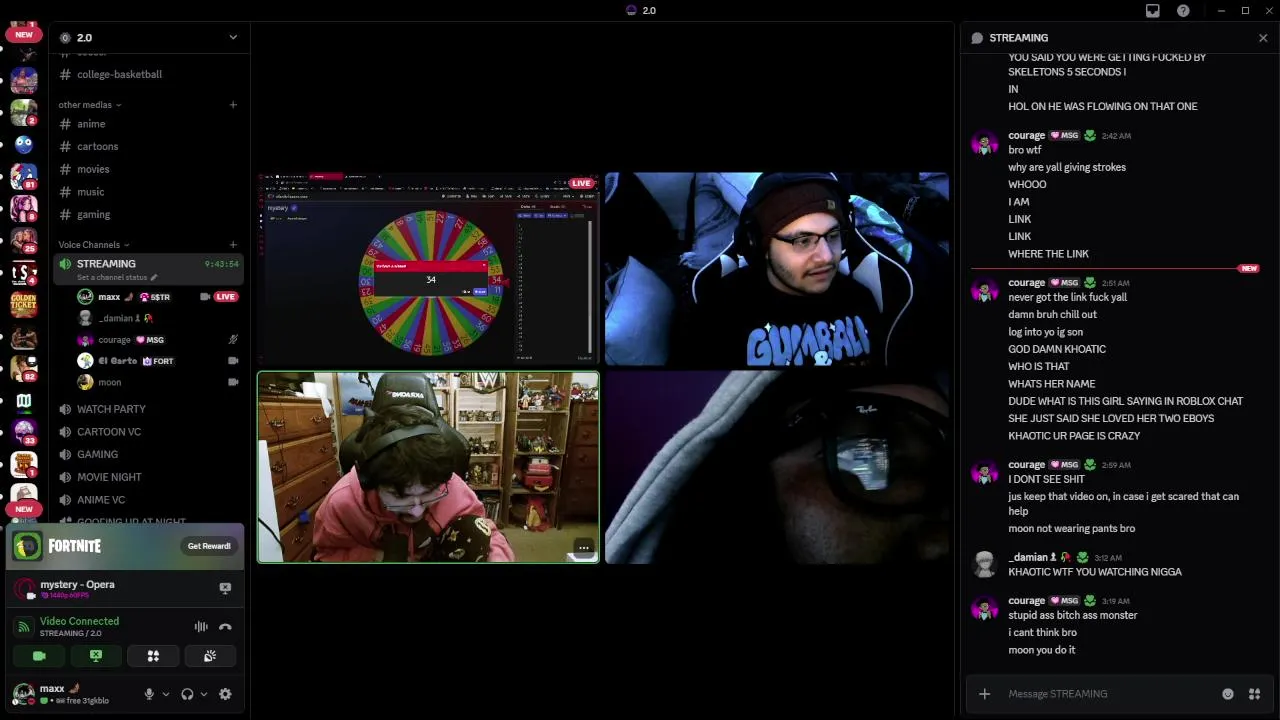The image size is (1280, 720).
Task: Open the Help question mark icon
Action: [x=1184, y=11]
